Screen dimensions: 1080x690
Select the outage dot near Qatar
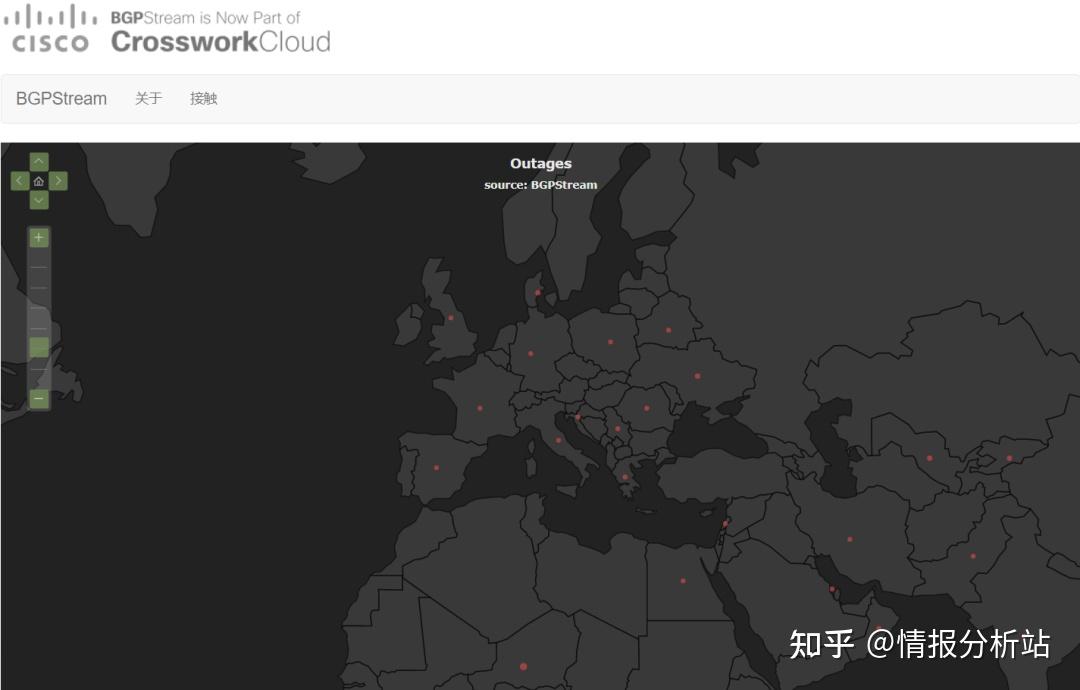coord(832,589)
